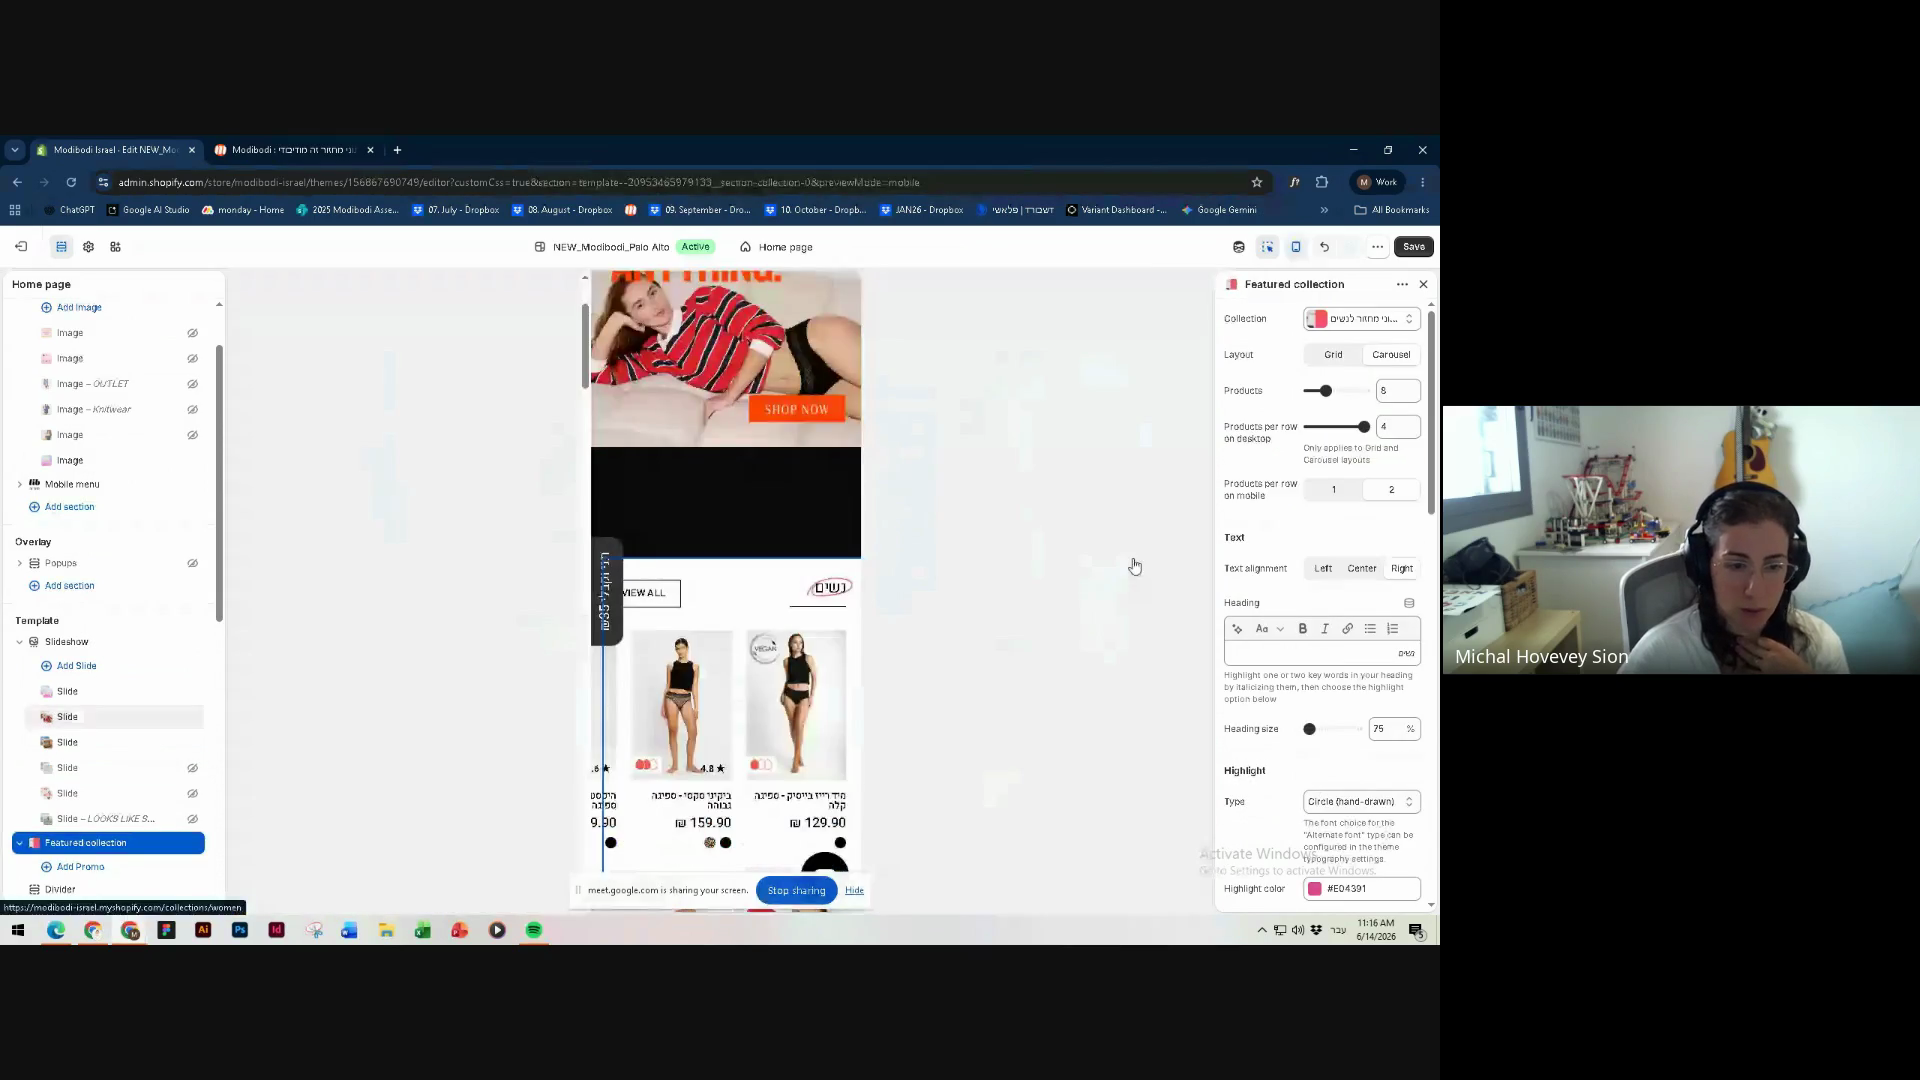Image resolution: width=1920 pixels, height=1080 pixels.
Task: Click the Bold formatting icon
Action: (x=1303, y=629)
